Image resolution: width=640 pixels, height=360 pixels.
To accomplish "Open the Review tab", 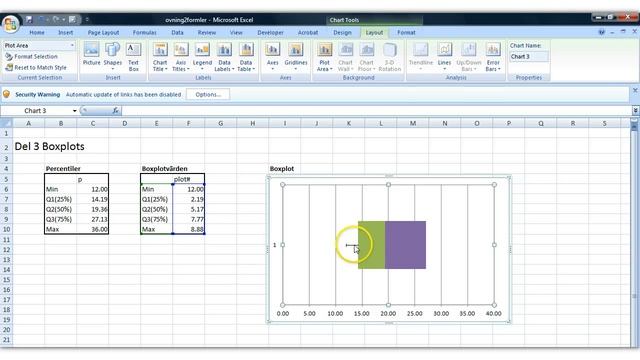I will [x=207, y=32].
